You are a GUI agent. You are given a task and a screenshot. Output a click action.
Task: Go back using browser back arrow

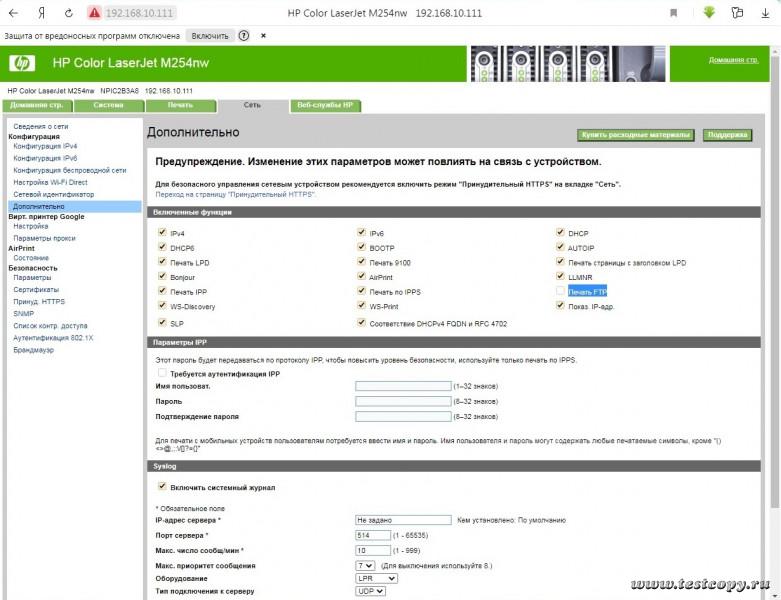coord(13,13)
